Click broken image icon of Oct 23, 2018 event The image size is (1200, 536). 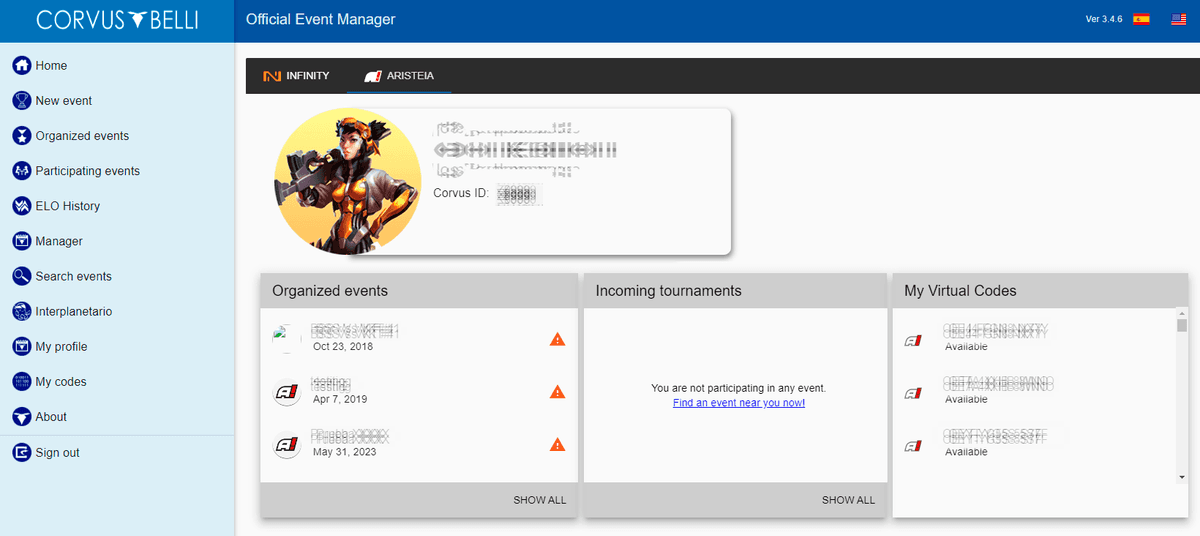click(x=288, y=340)
